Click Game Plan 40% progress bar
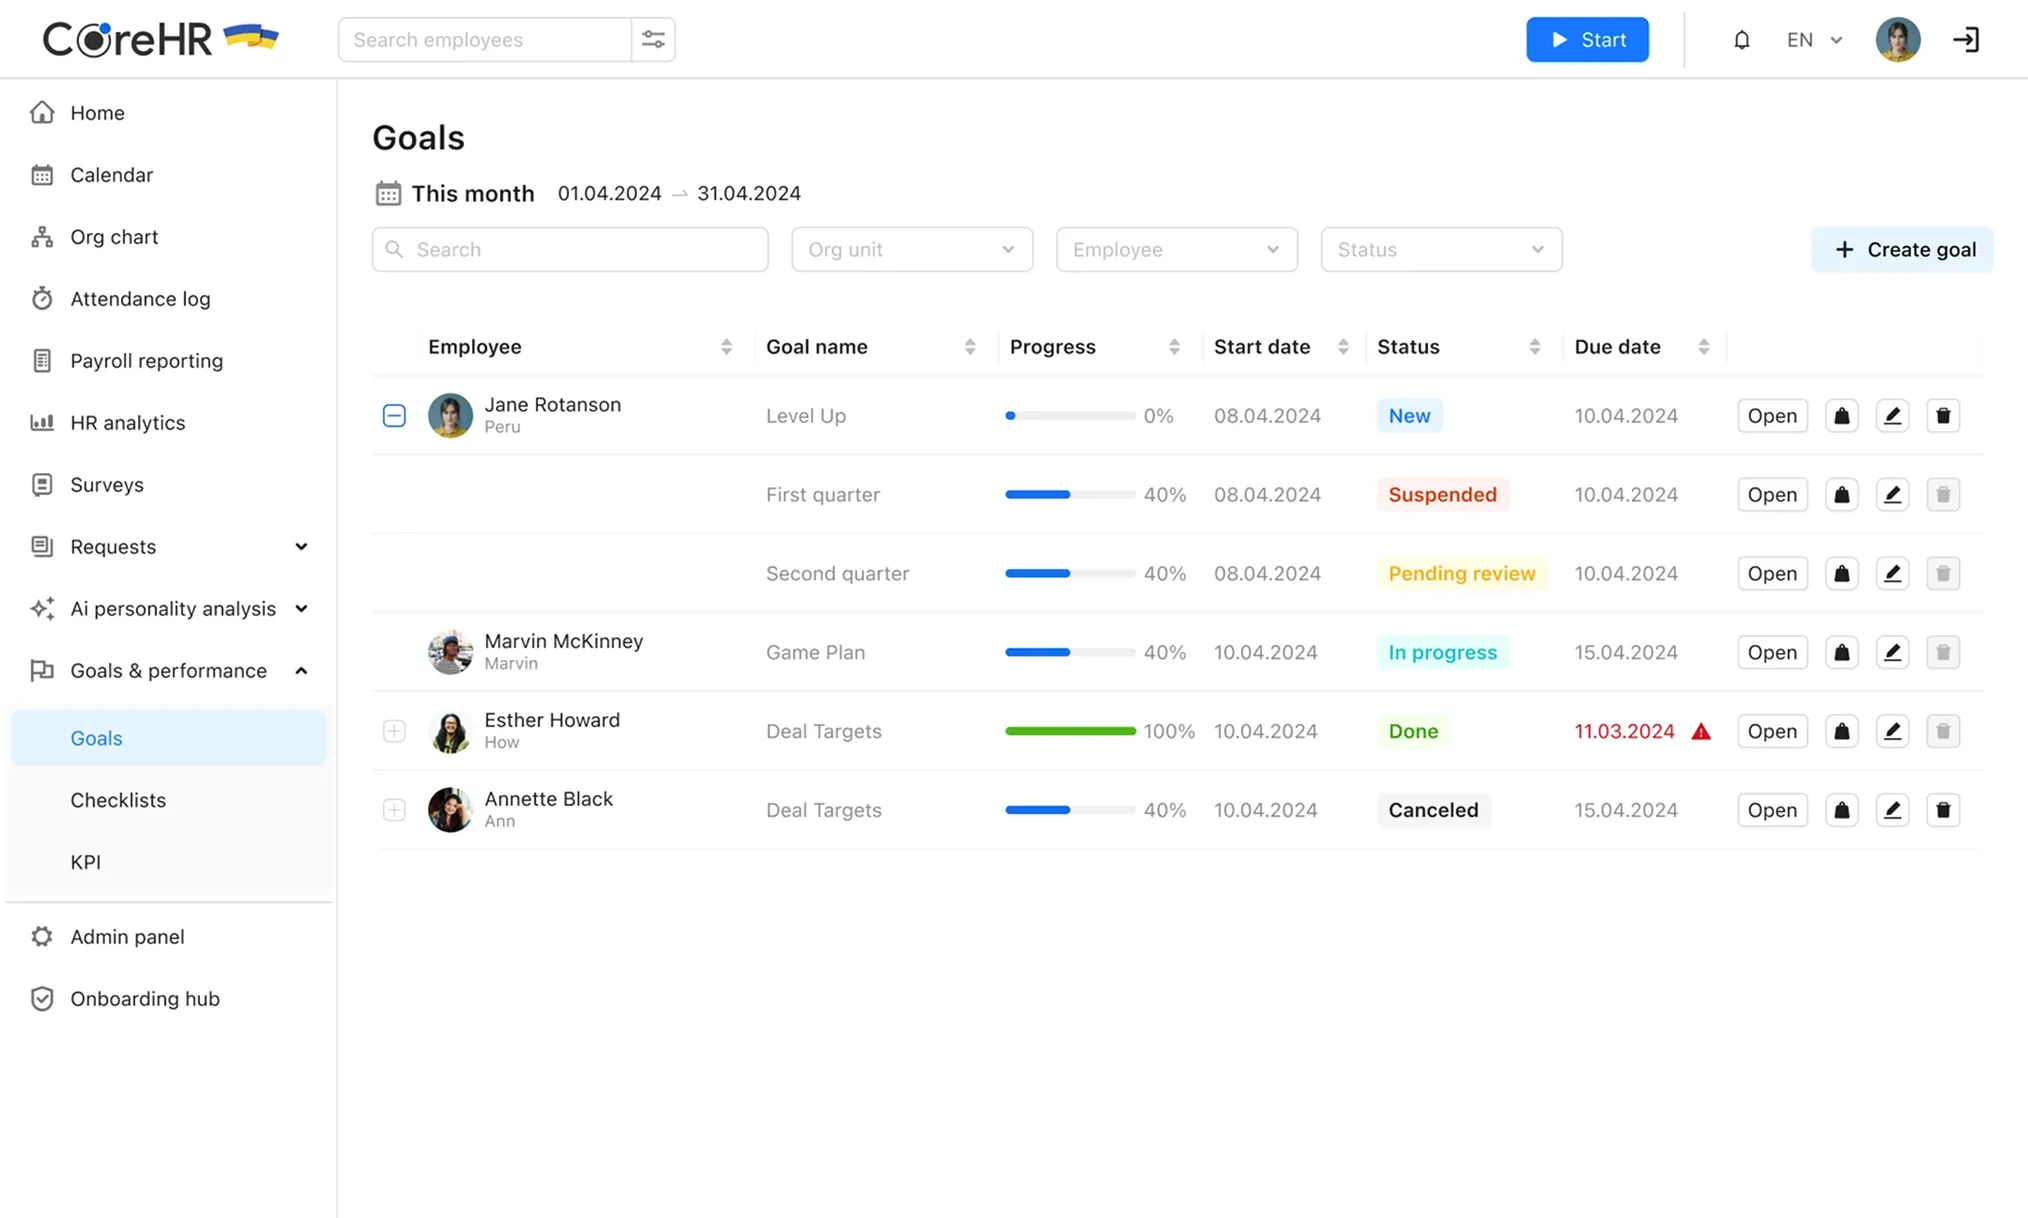 (1070, 653)
